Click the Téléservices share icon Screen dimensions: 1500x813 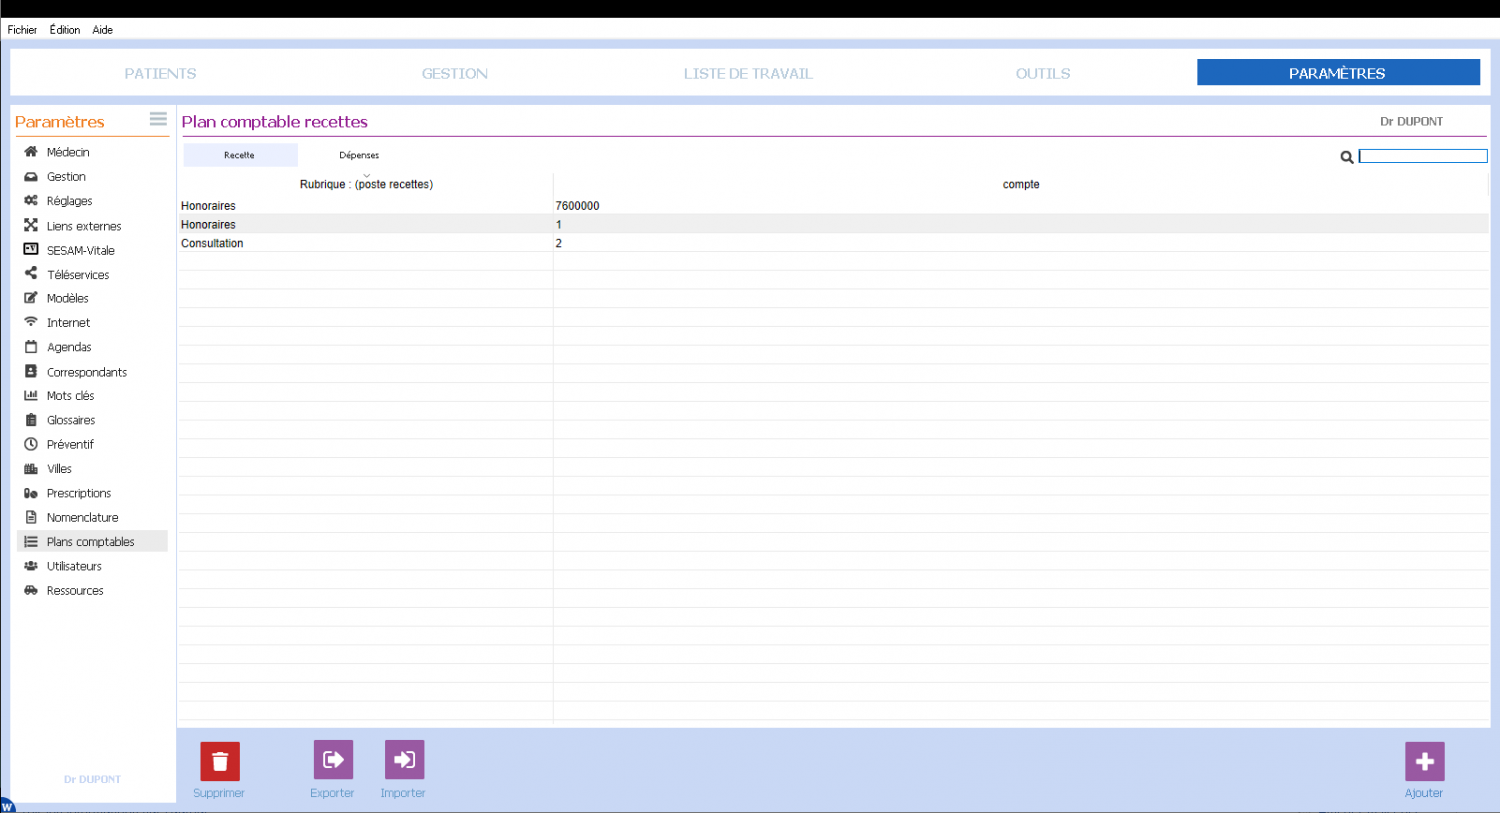31,274
